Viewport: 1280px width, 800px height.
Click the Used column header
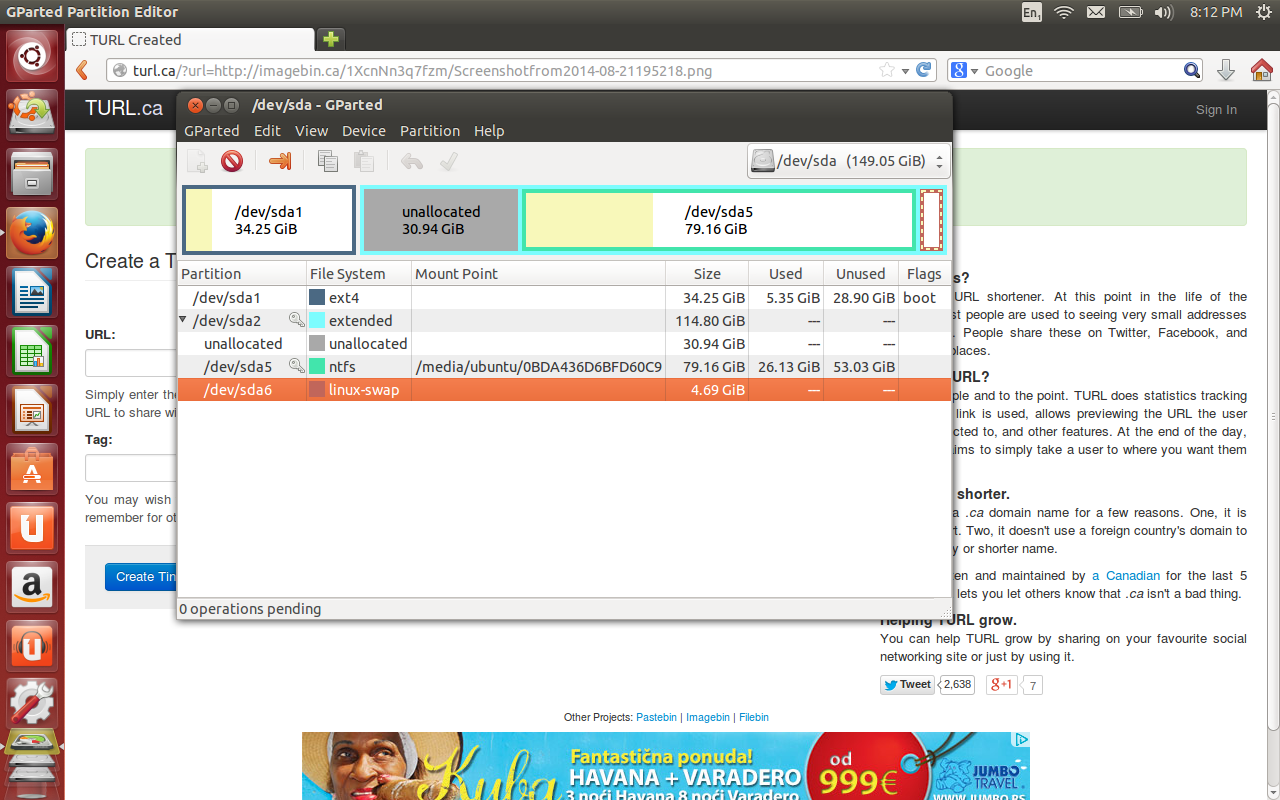pos(786,274)
